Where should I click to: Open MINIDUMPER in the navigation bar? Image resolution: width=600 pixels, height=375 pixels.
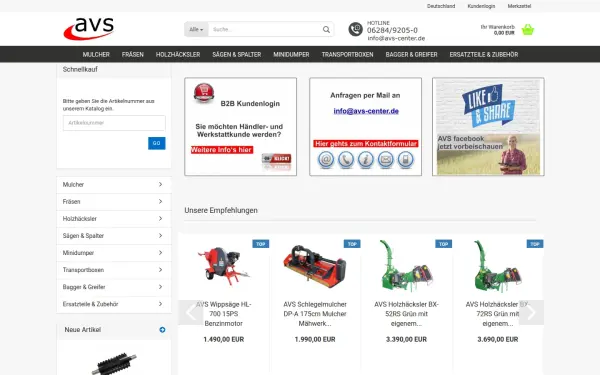point(291,54)
